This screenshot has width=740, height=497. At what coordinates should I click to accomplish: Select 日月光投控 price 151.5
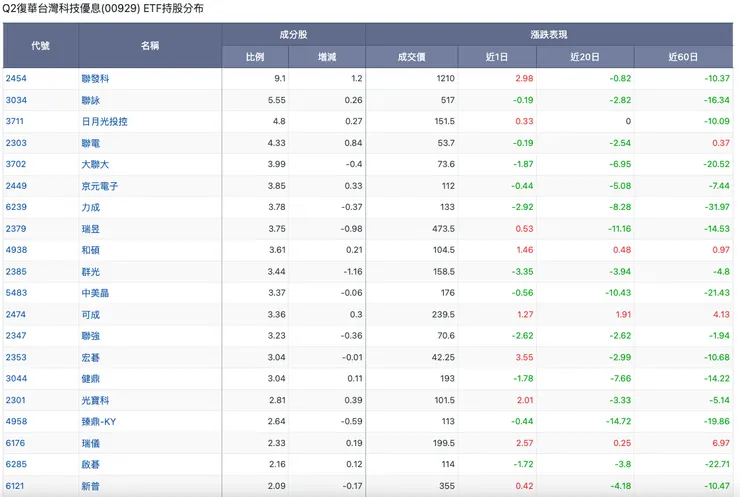point(445,121)
